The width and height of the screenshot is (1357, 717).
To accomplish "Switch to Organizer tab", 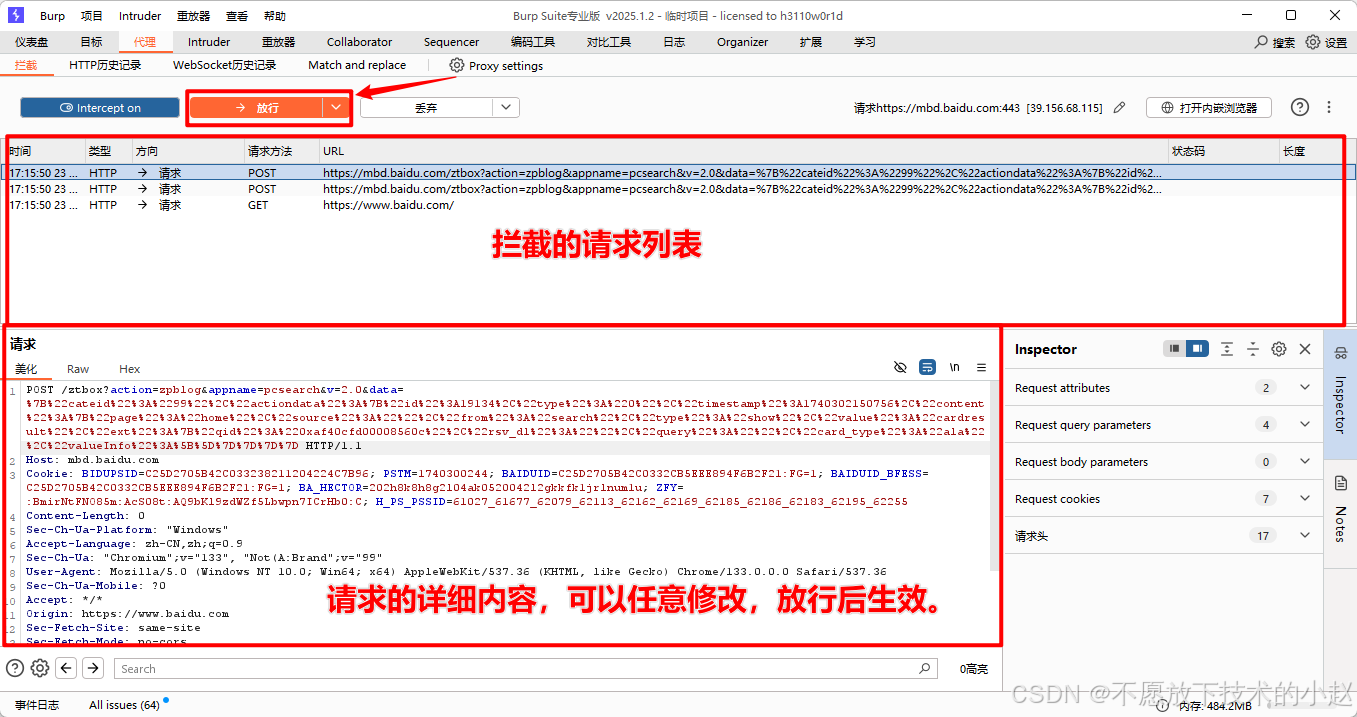I will click(x=742, y=42).
